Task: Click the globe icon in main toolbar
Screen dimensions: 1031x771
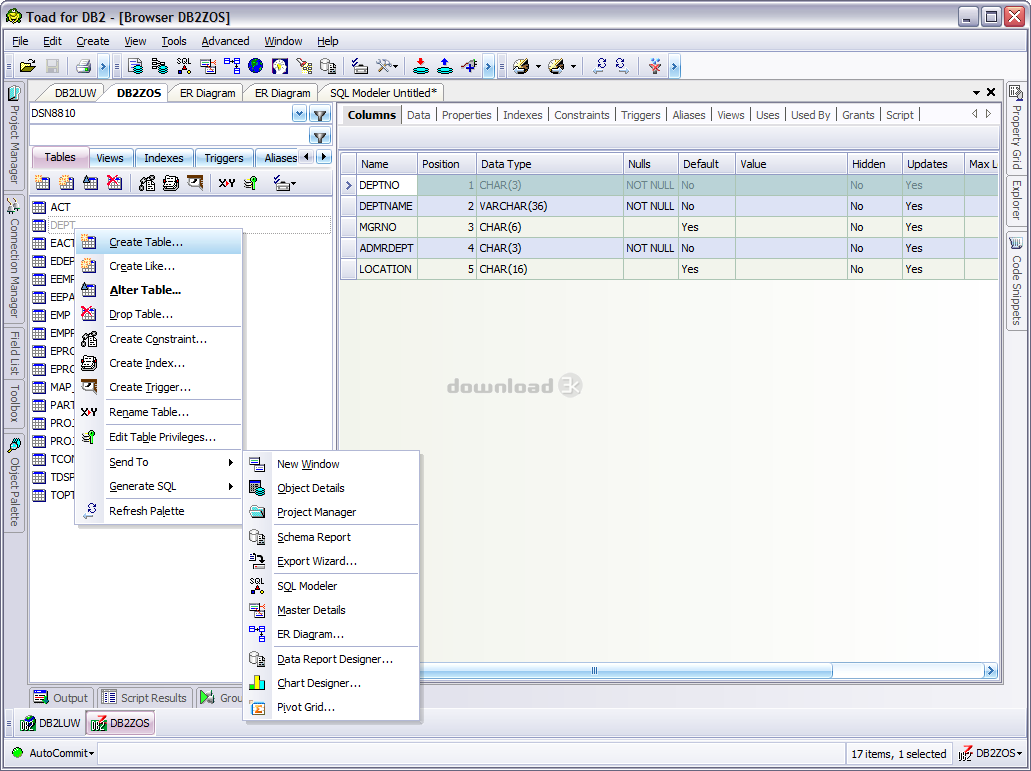Action: pyautogui.click(x=256, y=66)
